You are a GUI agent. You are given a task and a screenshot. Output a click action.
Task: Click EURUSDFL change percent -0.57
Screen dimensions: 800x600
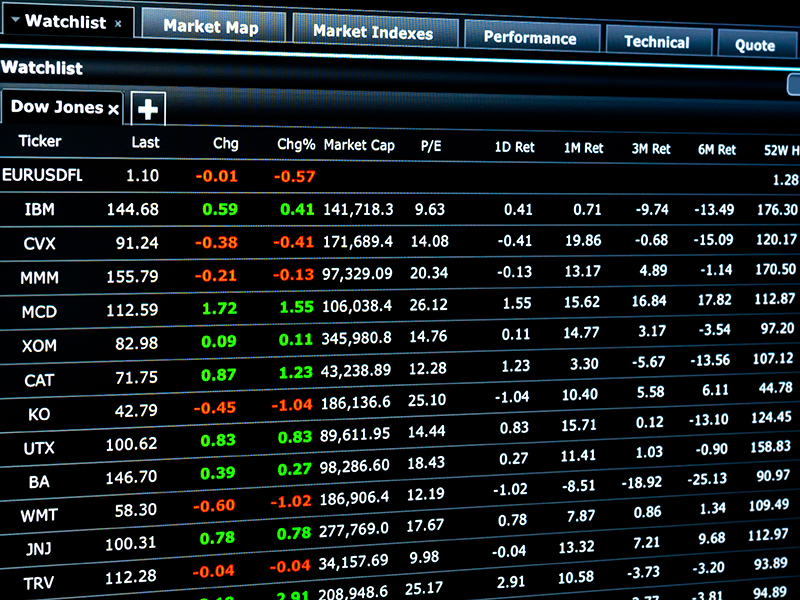point(294,177)
